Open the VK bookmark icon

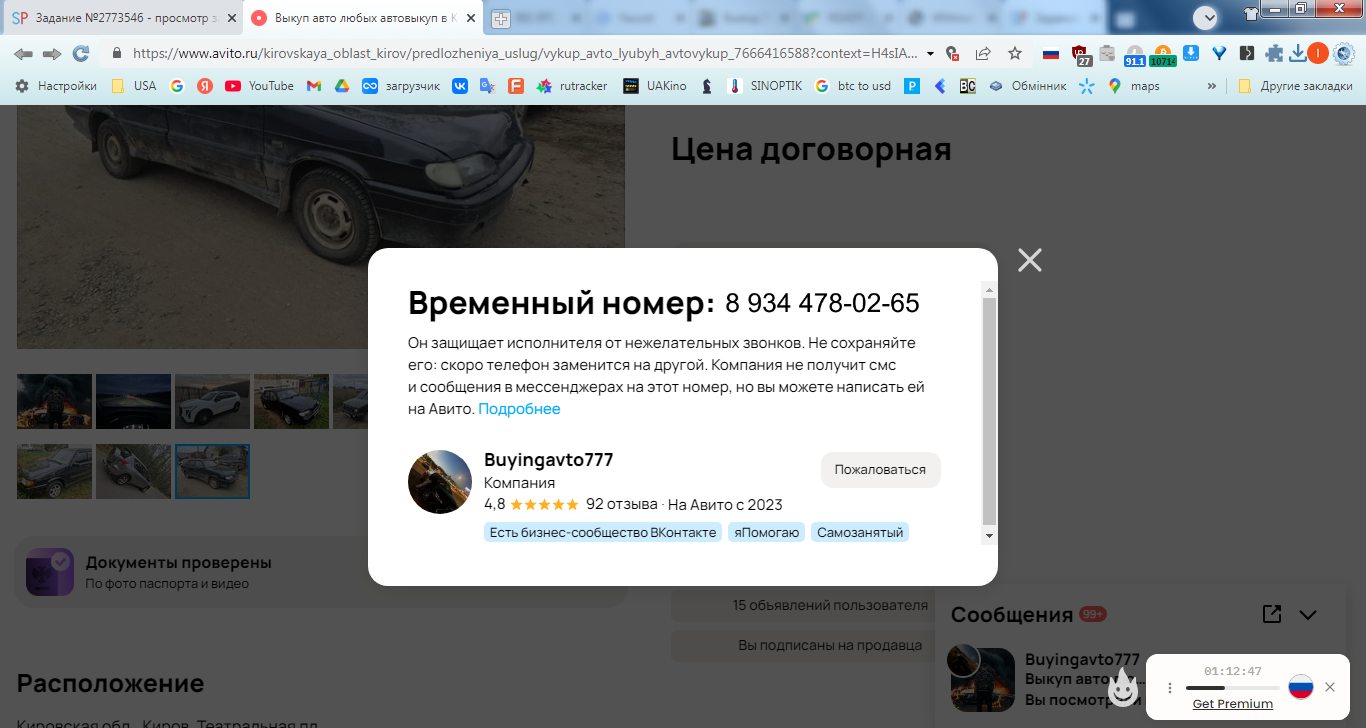pyautogui.click(x=460, y=86)
